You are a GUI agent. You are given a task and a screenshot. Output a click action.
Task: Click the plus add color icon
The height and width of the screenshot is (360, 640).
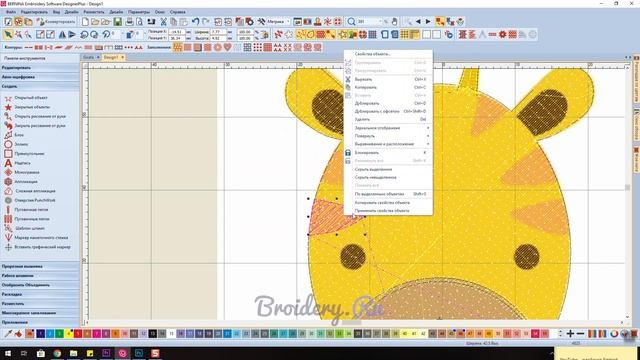(571, 334)
